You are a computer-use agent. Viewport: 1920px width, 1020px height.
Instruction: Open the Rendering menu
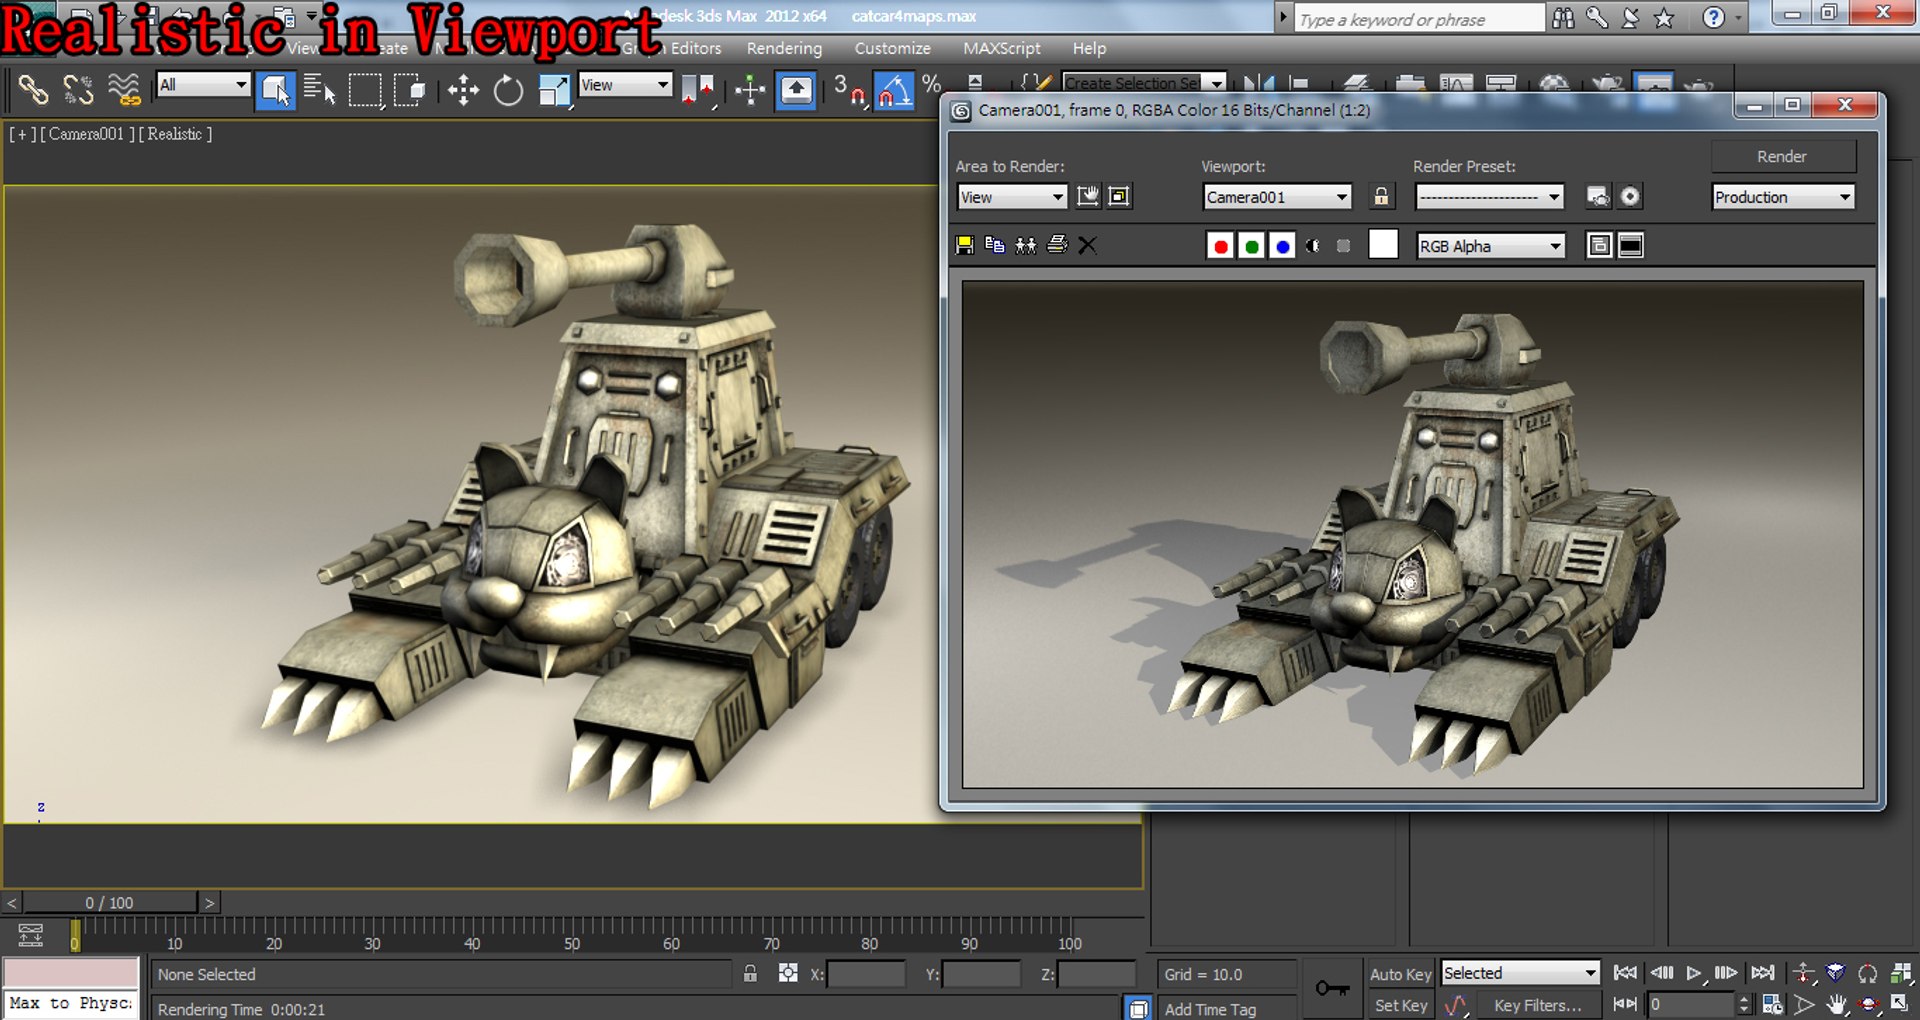point(784,48)
